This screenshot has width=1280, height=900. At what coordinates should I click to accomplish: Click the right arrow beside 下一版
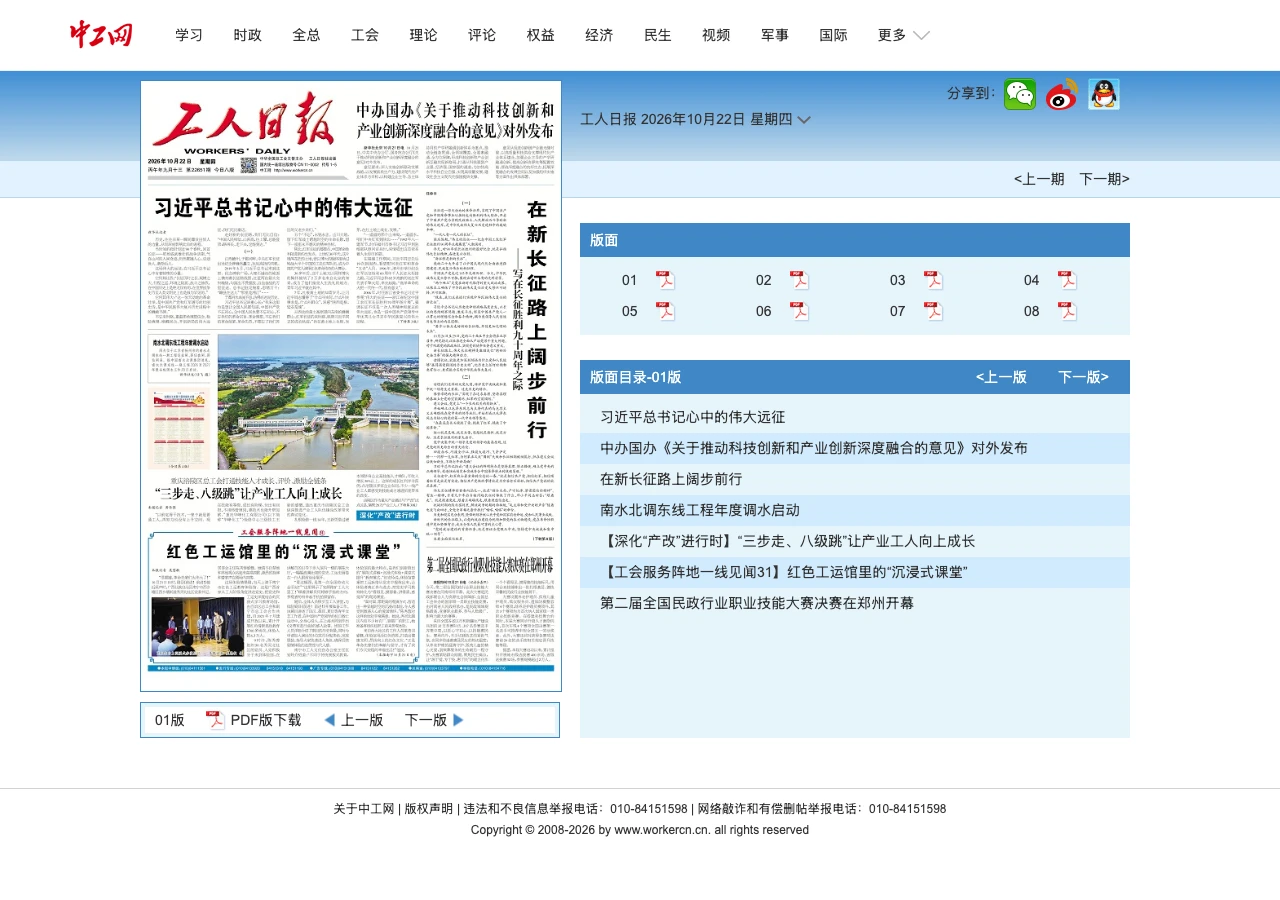pos(459,720)
